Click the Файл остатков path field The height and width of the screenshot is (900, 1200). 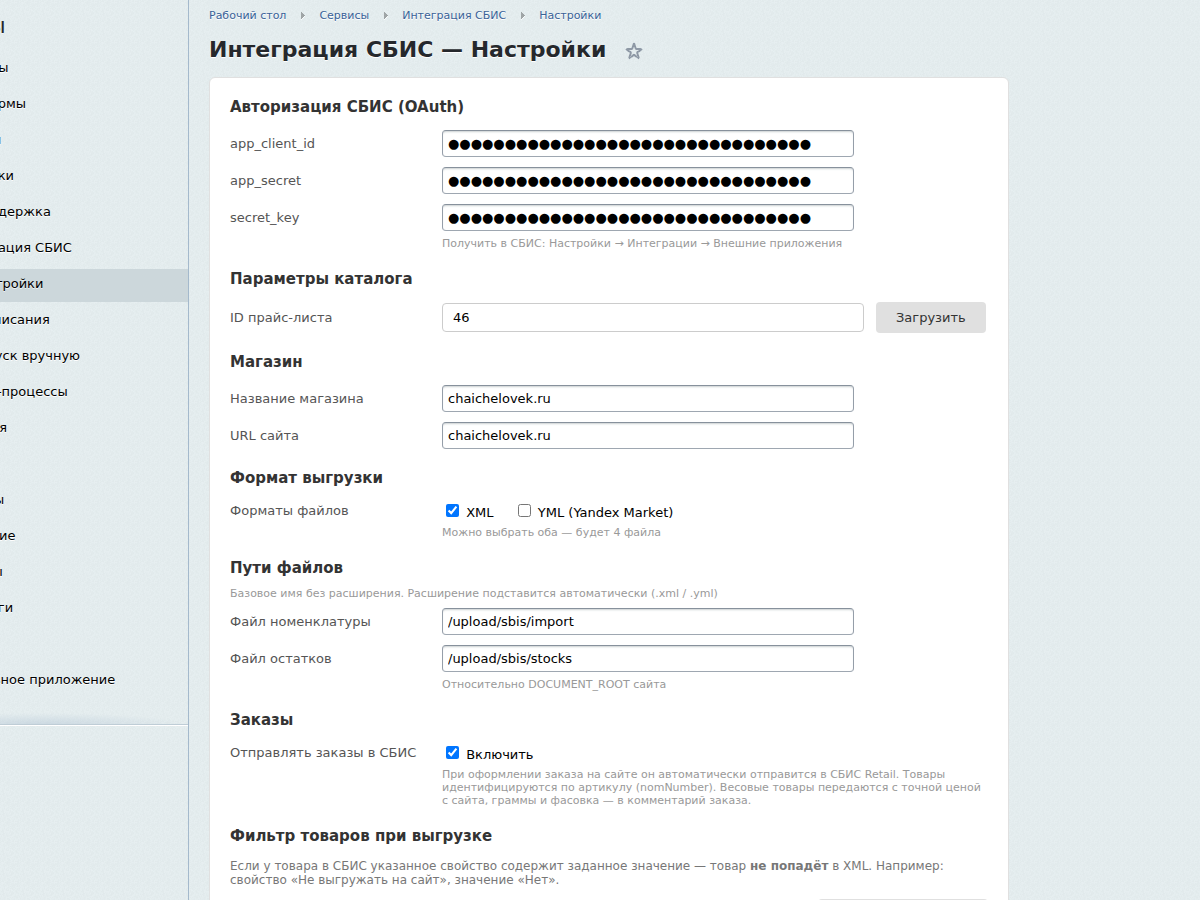click(x=648, y=658)
